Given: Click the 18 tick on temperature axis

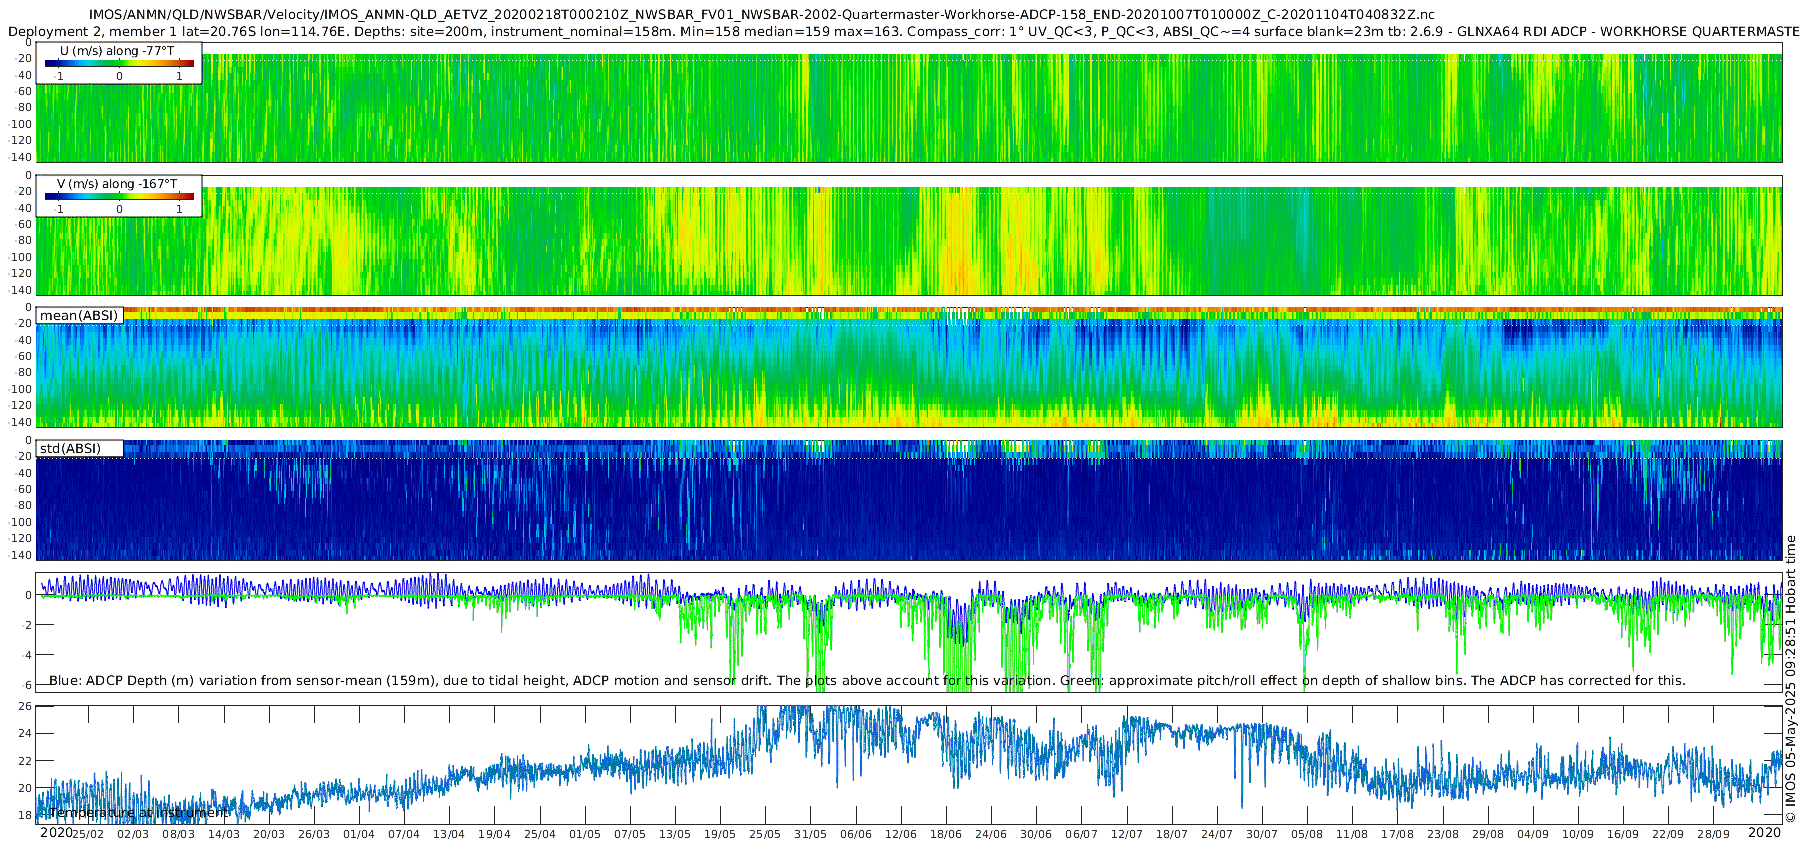Looking at the screenshot, I should pyautogui.click(x=26, y=816).
